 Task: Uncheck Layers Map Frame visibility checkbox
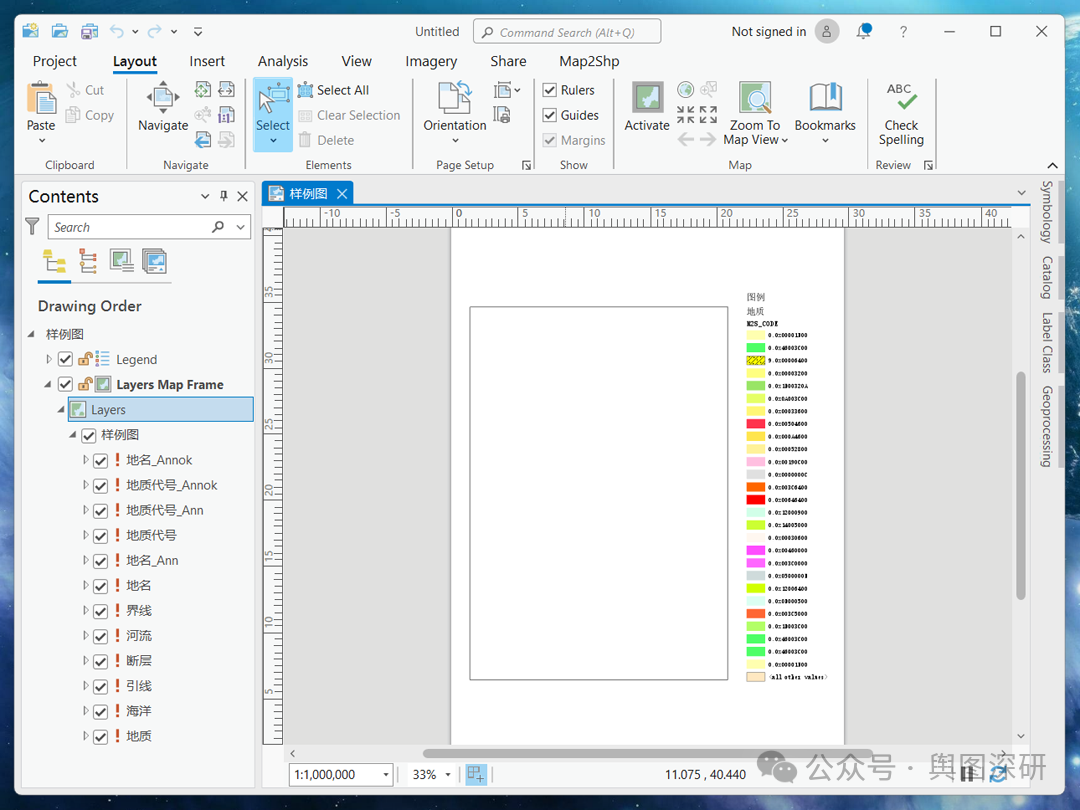65,384
